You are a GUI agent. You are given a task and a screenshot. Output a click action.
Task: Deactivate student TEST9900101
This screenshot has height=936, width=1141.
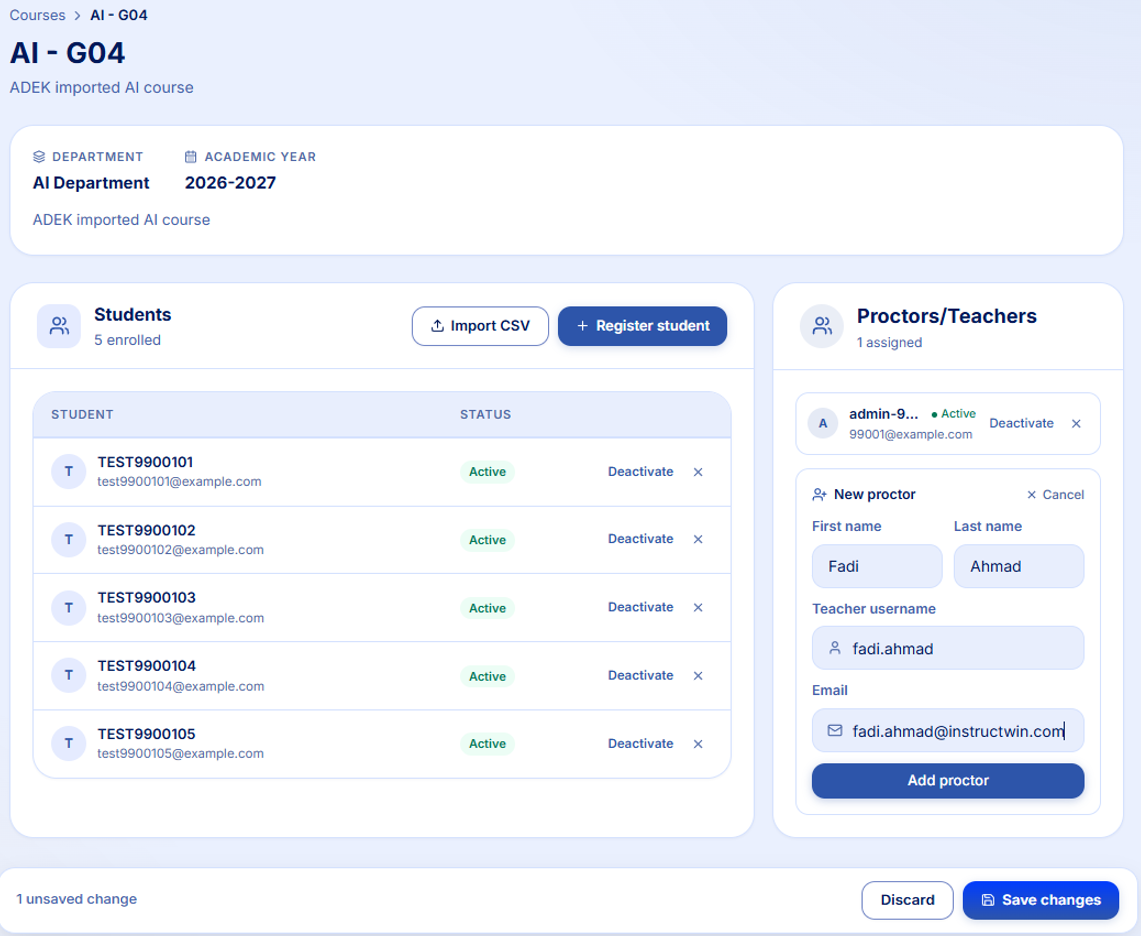point(640,472)
